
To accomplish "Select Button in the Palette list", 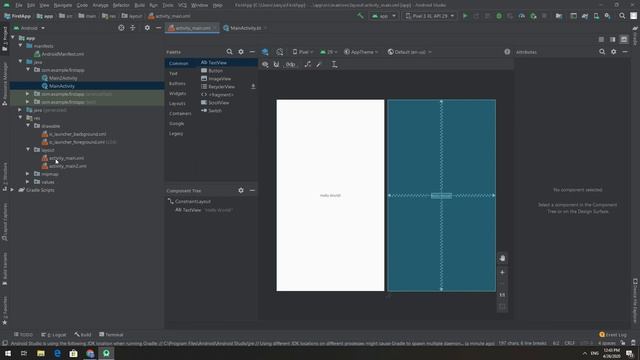I will (x=216, y=71).
